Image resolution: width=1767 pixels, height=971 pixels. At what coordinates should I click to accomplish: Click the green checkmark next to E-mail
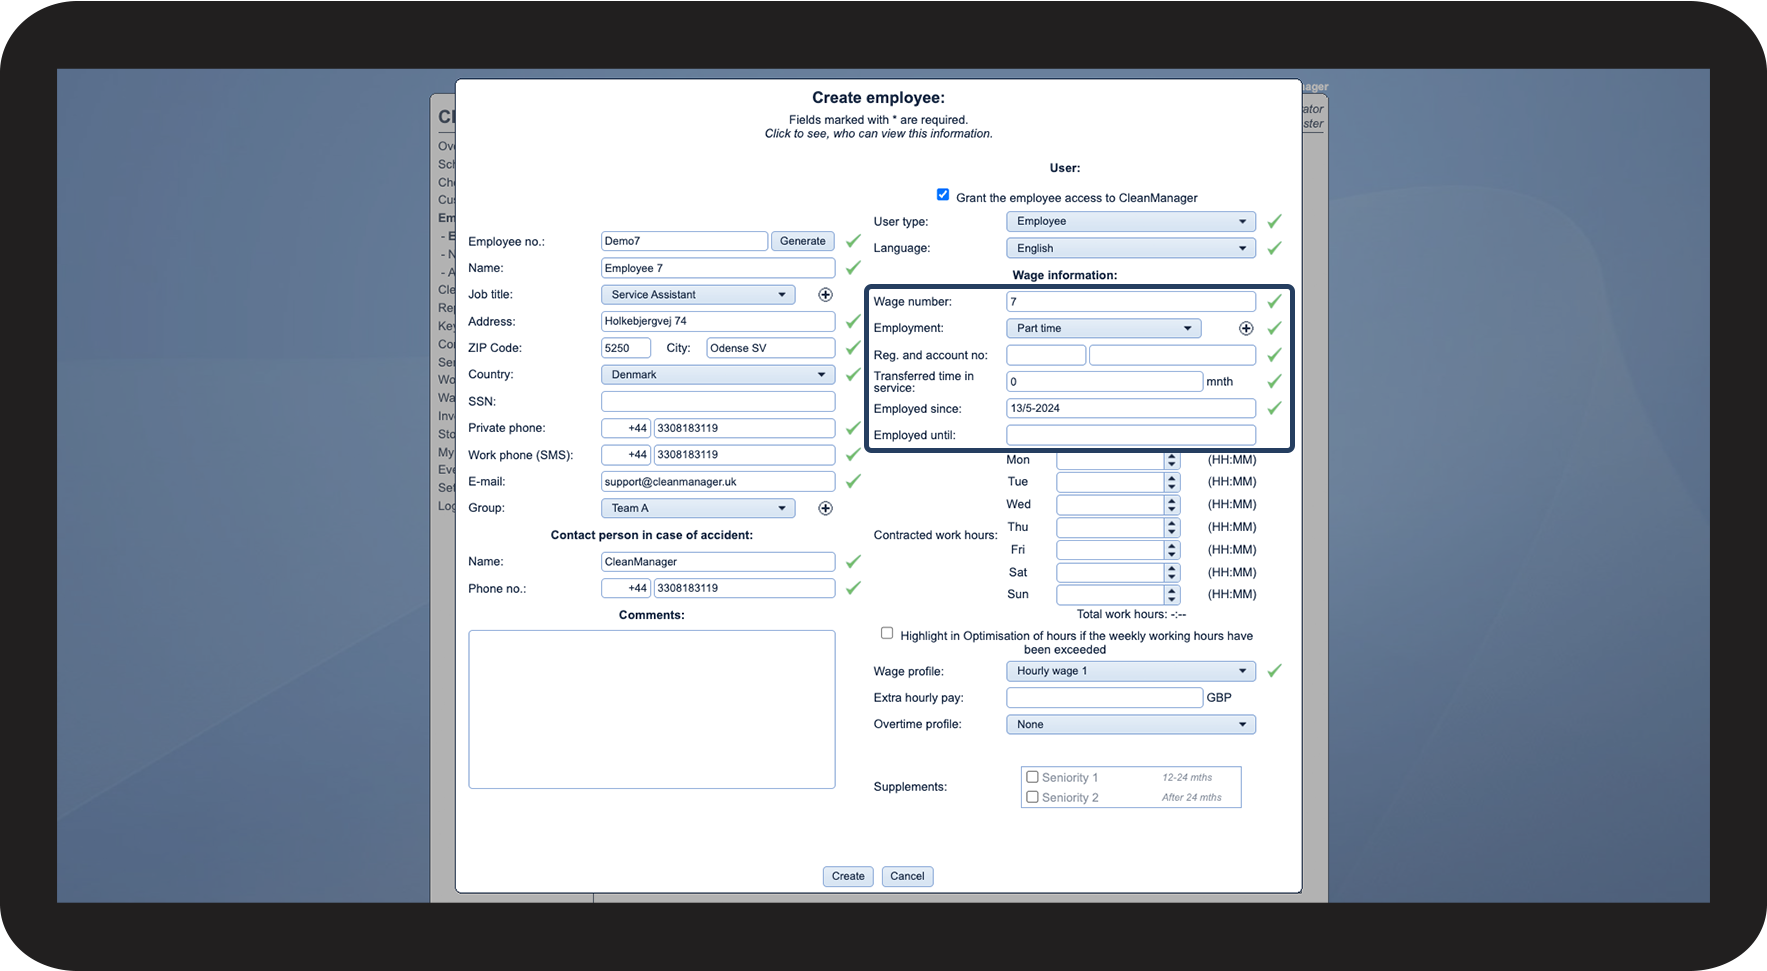click(x=853, y=481)
